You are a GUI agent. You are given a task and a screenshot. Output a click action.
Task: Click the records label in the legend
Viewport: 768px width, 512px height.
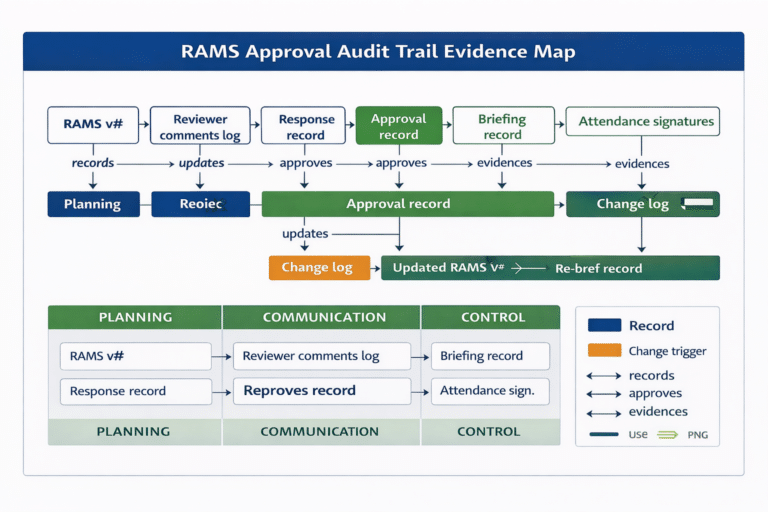651,376
